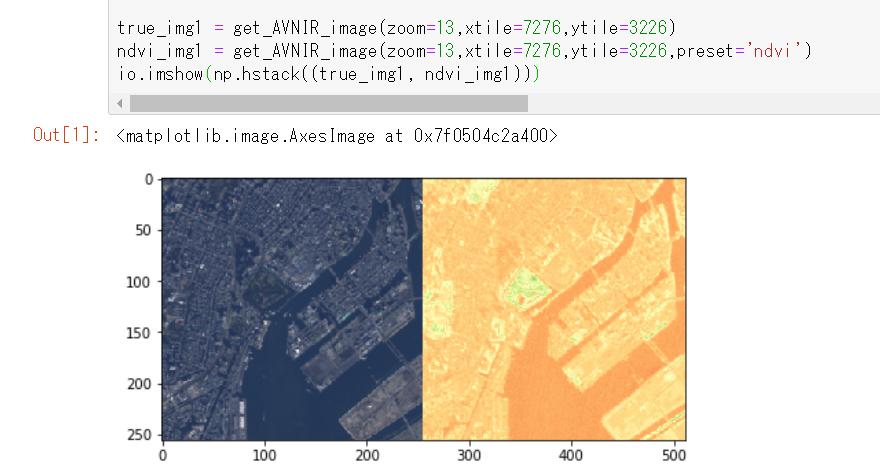The width and height of the screenshot is (880, 472).
Task: Click the true-color satellite image half
Action: click(292, 309)
